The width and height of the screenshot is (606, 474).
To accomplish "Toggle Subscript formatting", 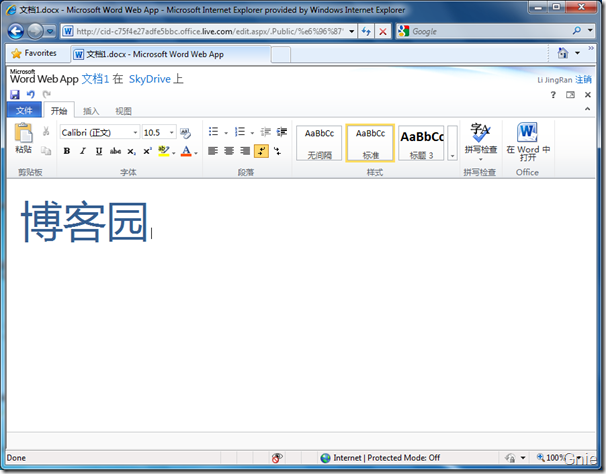I will coord(131,151).
